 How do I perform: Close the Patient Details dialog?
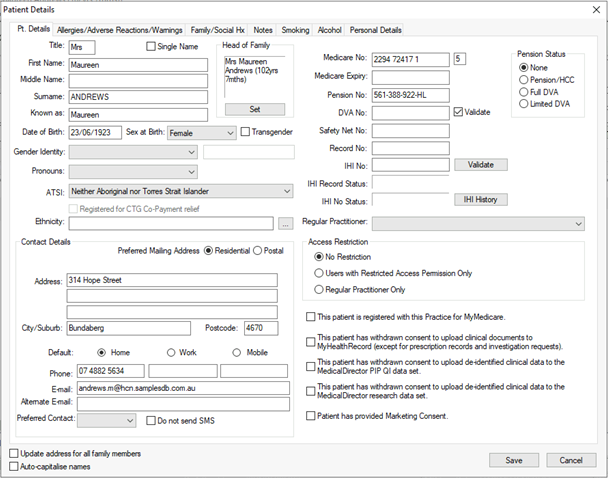pyautogui.click(x=596, y=10)
